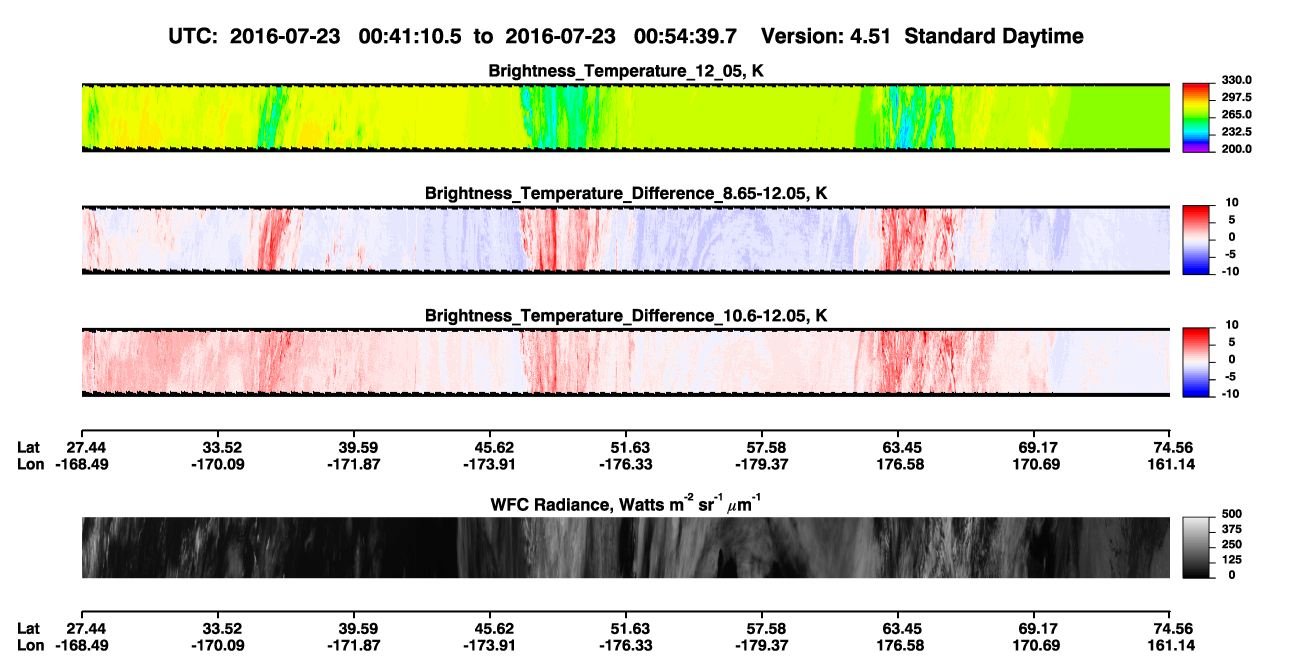Click the 200.0 colorbar tick label
The width and height of the screenshot is (1300, 667).
[1237, 148]
